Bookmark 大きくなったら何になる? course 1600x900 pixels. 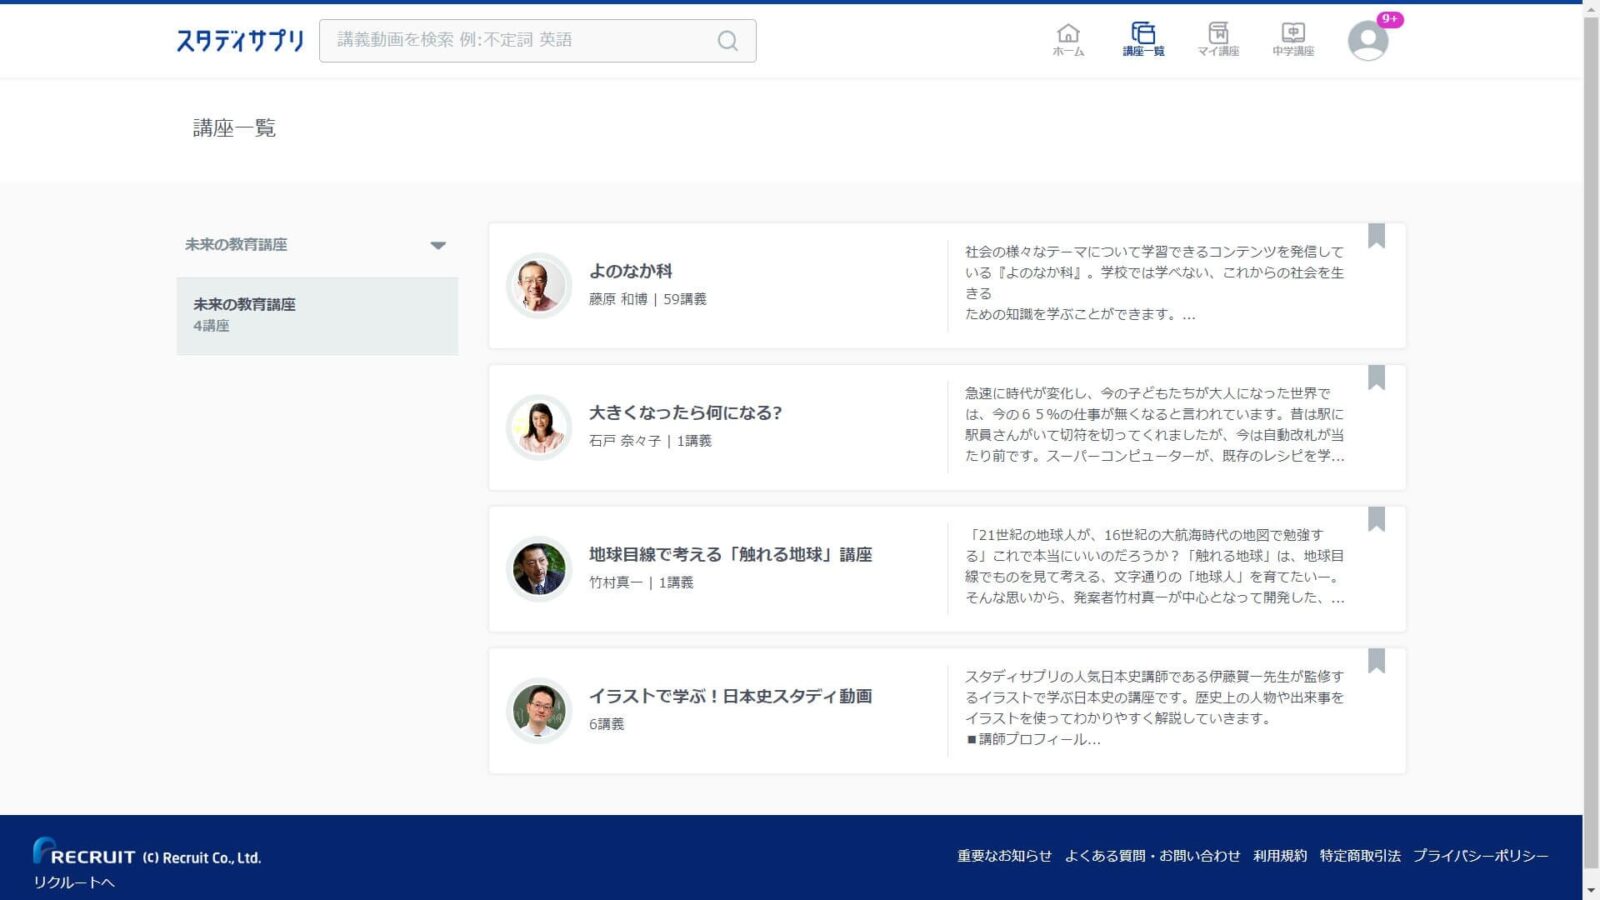point(1376,377)
